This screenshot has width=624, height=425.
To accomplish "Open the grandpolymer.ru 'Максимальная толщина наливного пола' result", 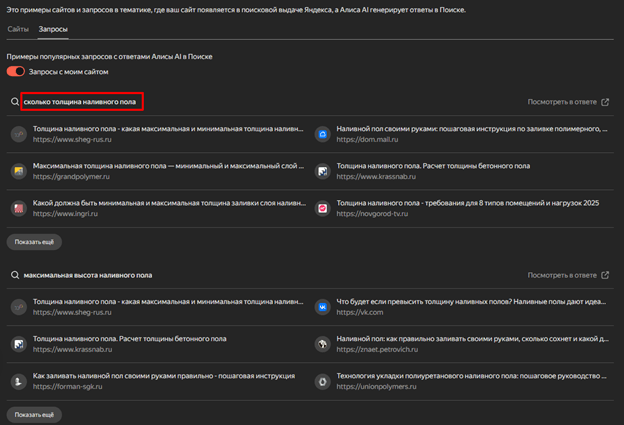I will click(168, 166).
